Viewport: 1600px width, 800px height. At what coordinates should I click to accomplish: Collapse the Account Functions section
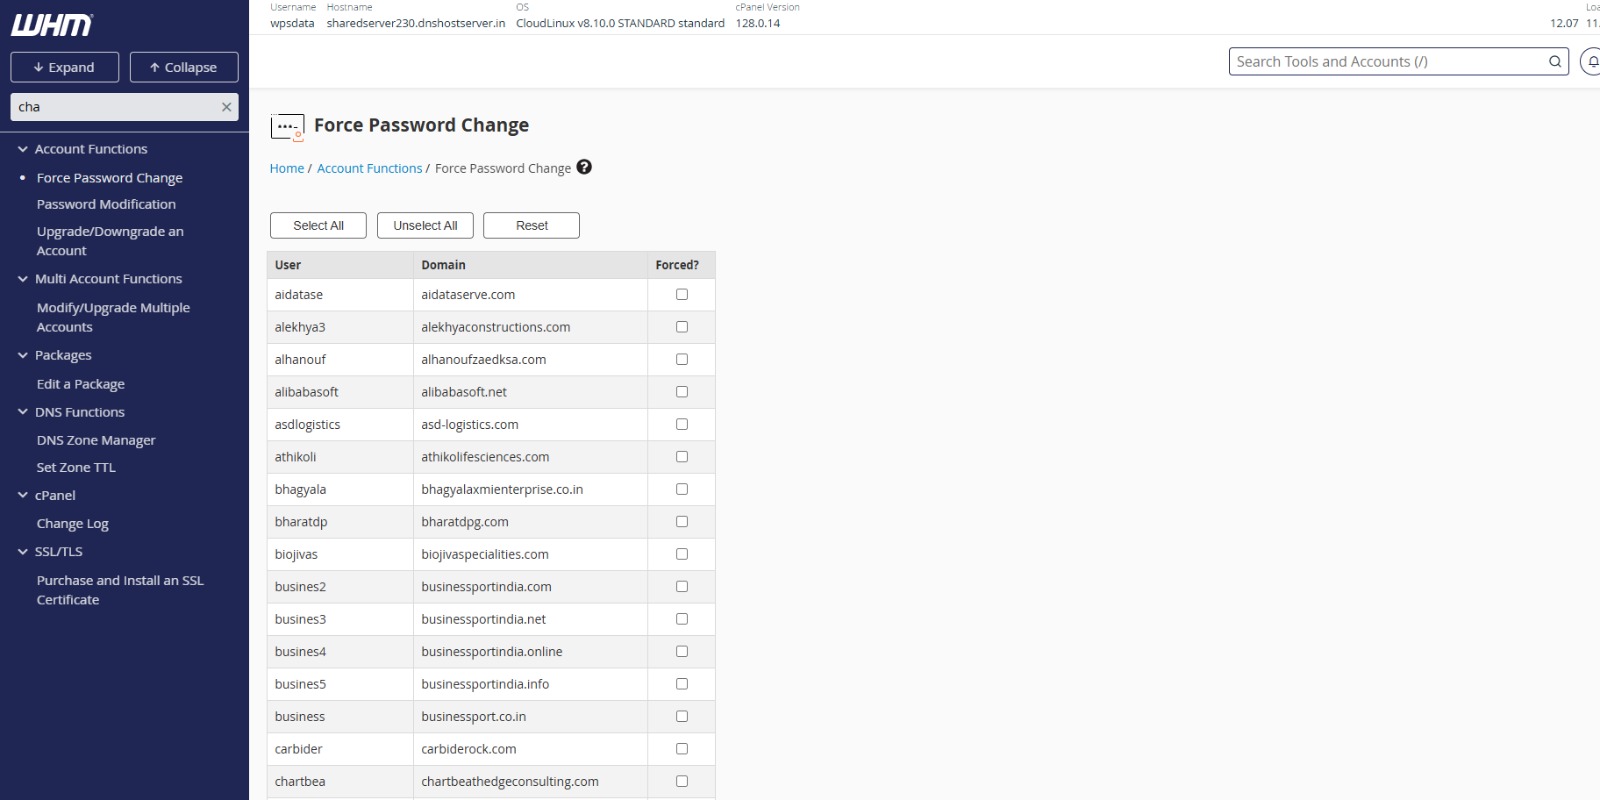click(x=23, y=149)
